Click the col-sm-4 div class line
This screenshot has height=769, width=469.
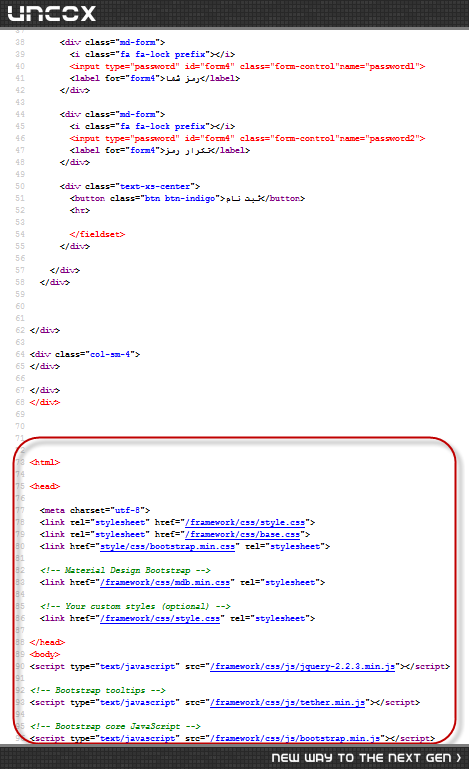pos(85,354)
